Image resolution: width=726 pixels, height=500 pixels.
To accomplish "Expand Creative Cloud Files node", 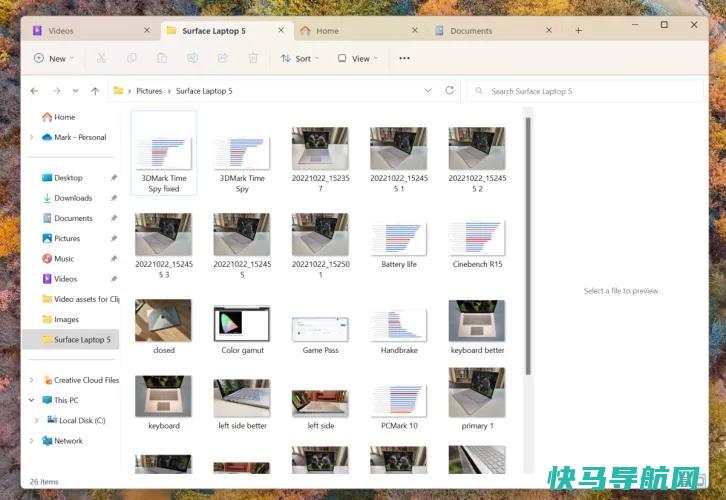I will click(31, 380).
